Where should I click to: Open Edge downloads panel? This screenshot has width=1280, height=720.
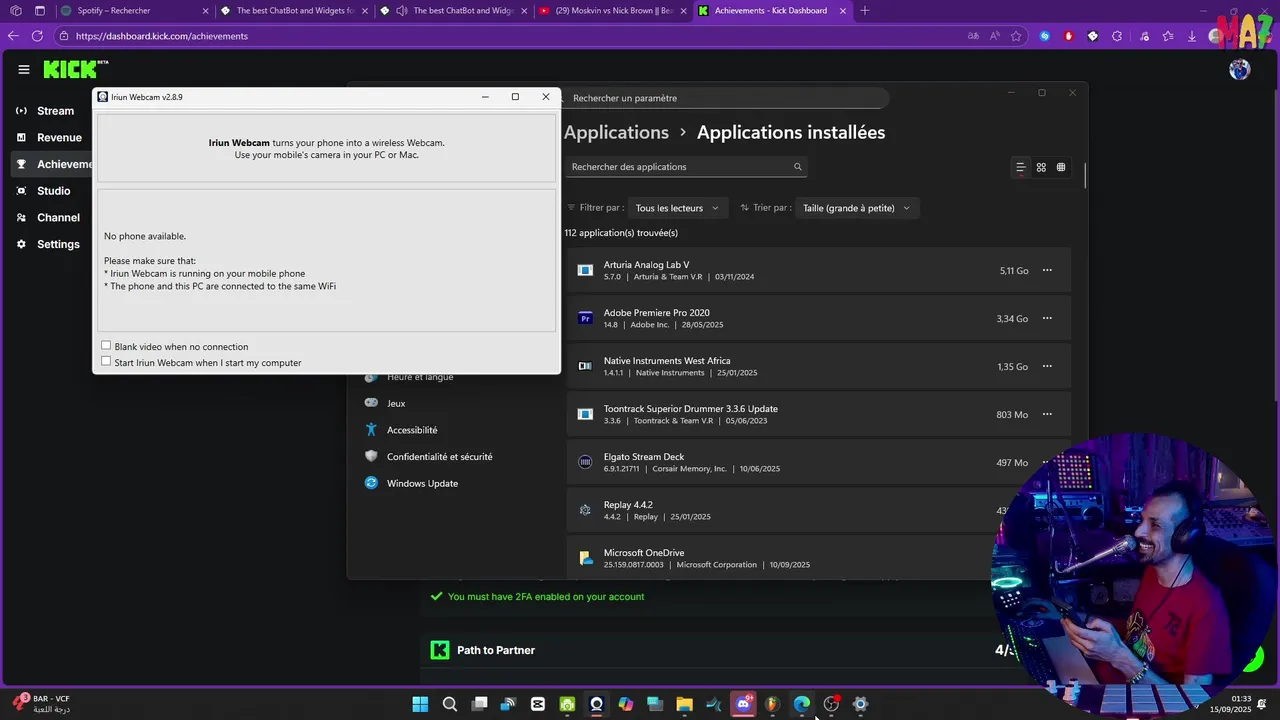1192,36
